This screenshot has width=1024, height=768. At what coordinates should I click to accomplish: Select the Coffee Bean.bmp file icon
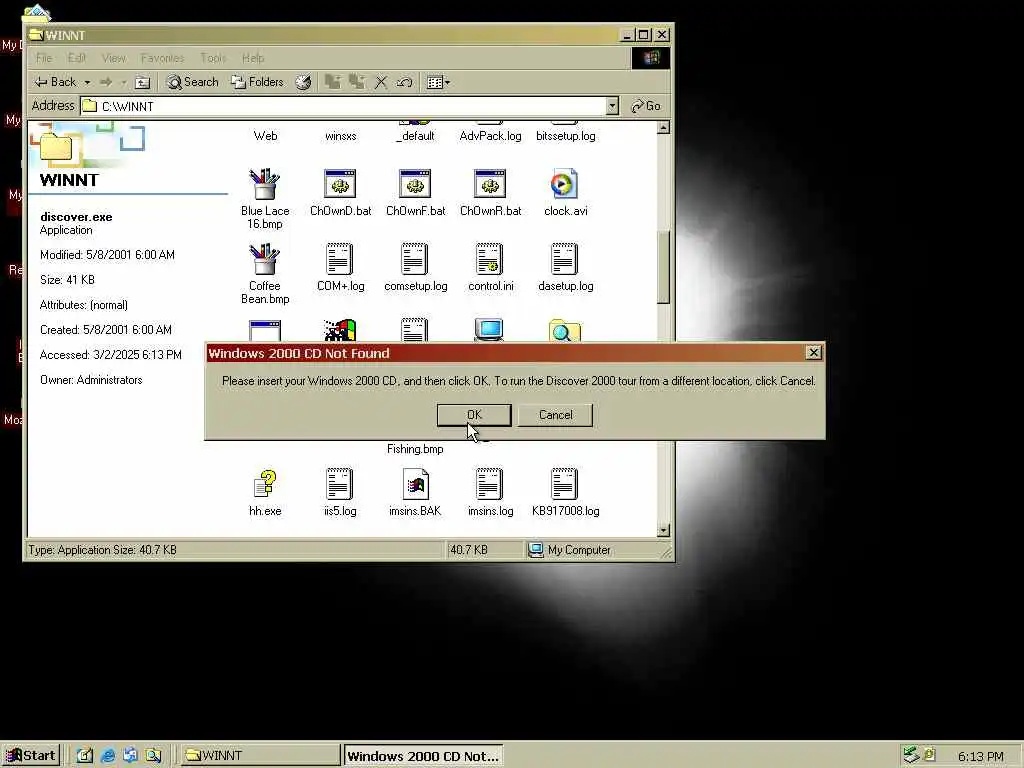tap(264, 259)
